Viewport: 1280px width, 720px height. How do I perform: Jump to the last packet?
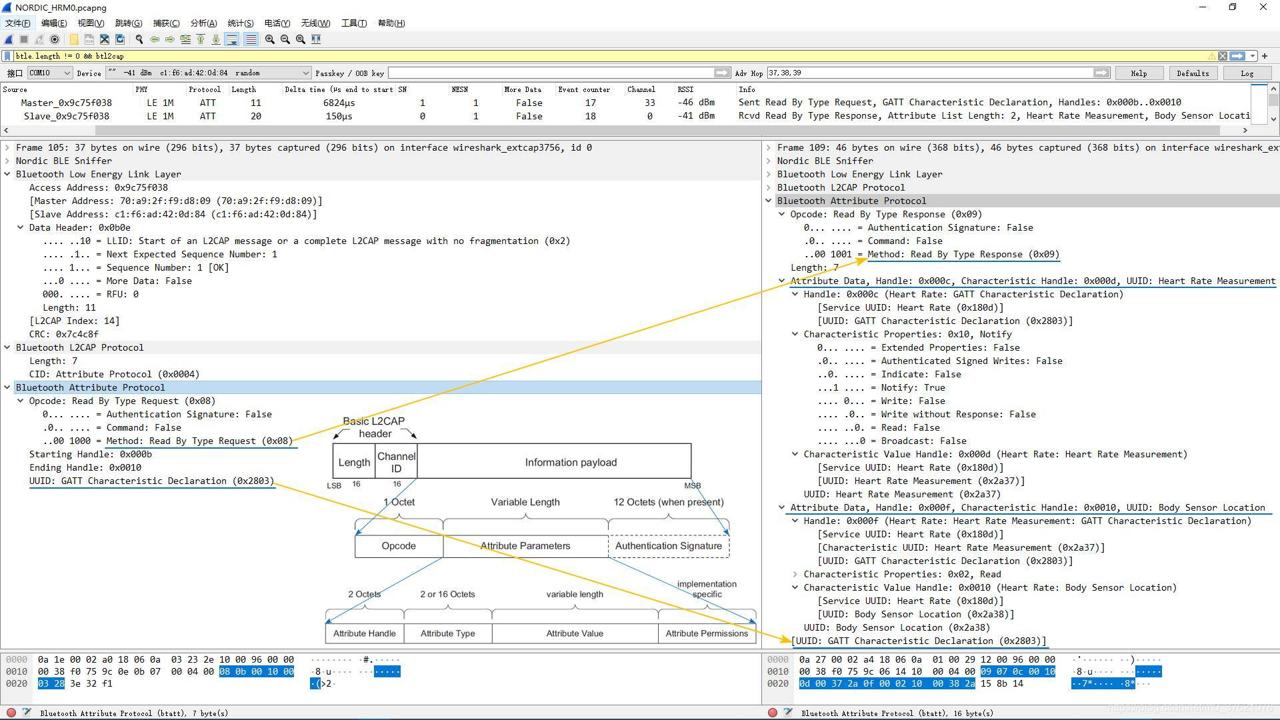[x=215, y=39]
